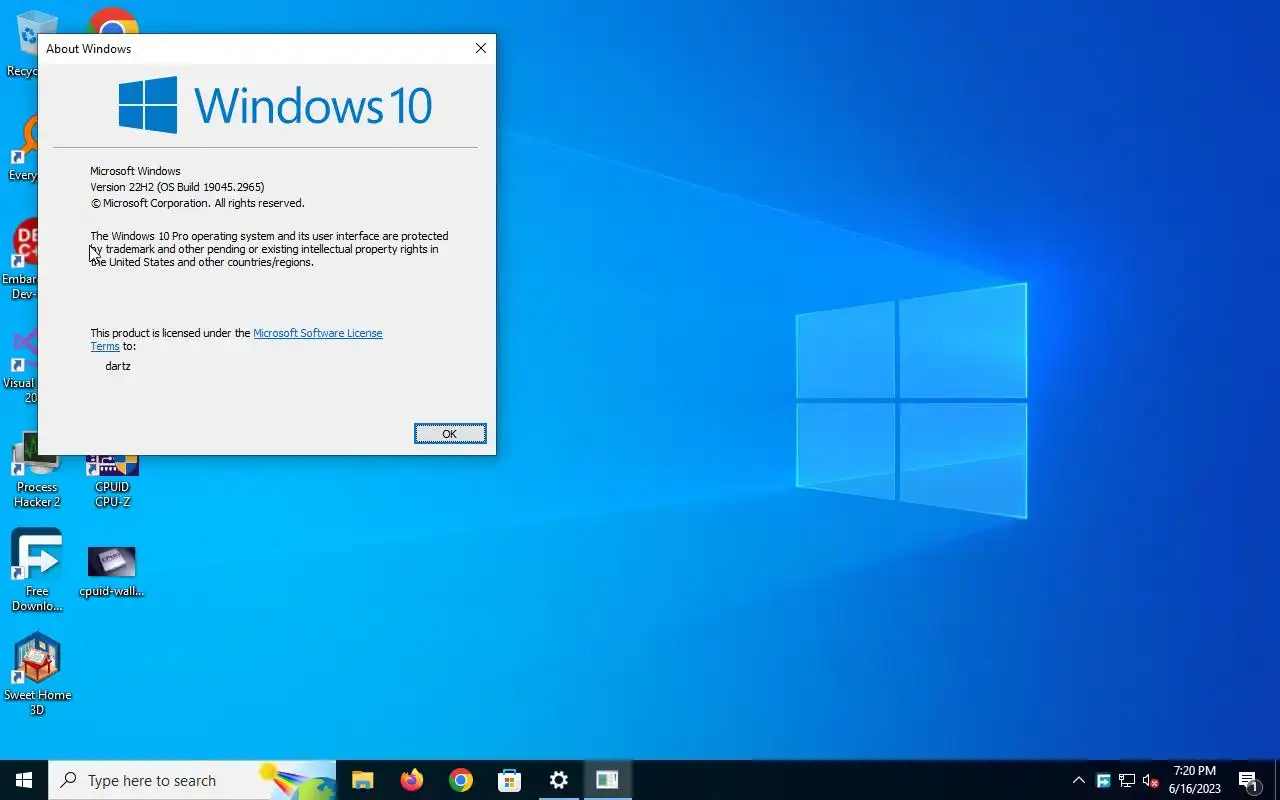Select the About Windows taskbar button

pyautogui.click(x=607, y=780)
